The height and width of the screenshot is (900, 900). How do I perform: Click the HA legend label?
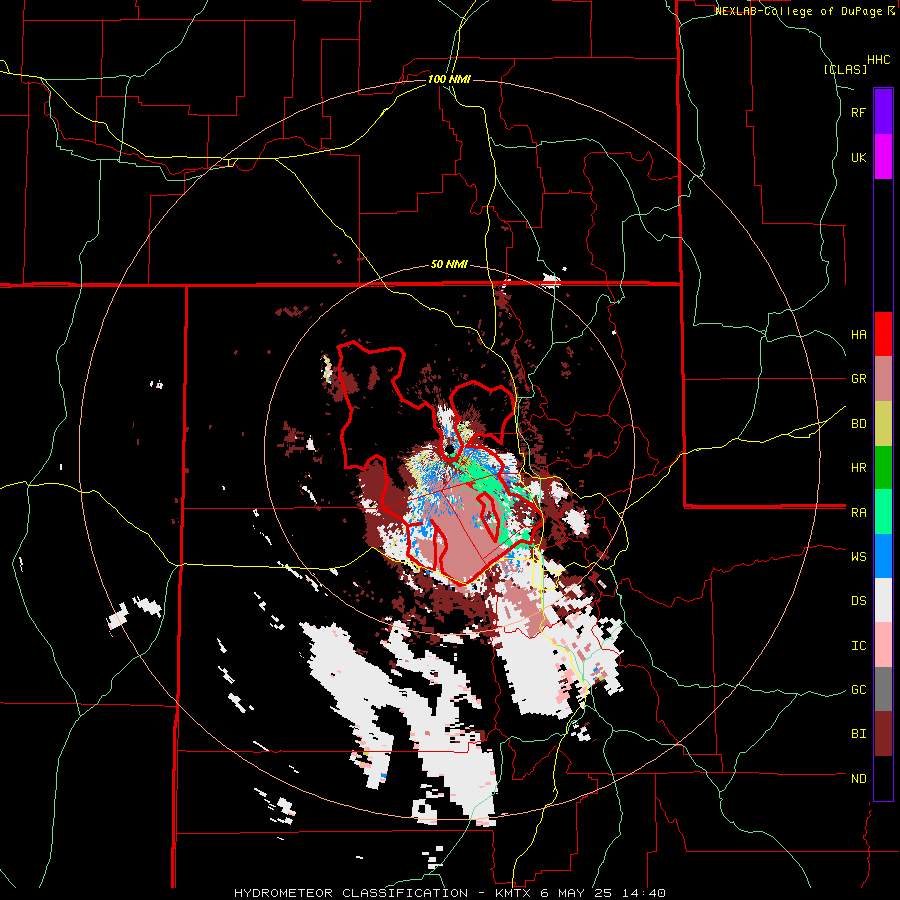(x=858, y=335)
